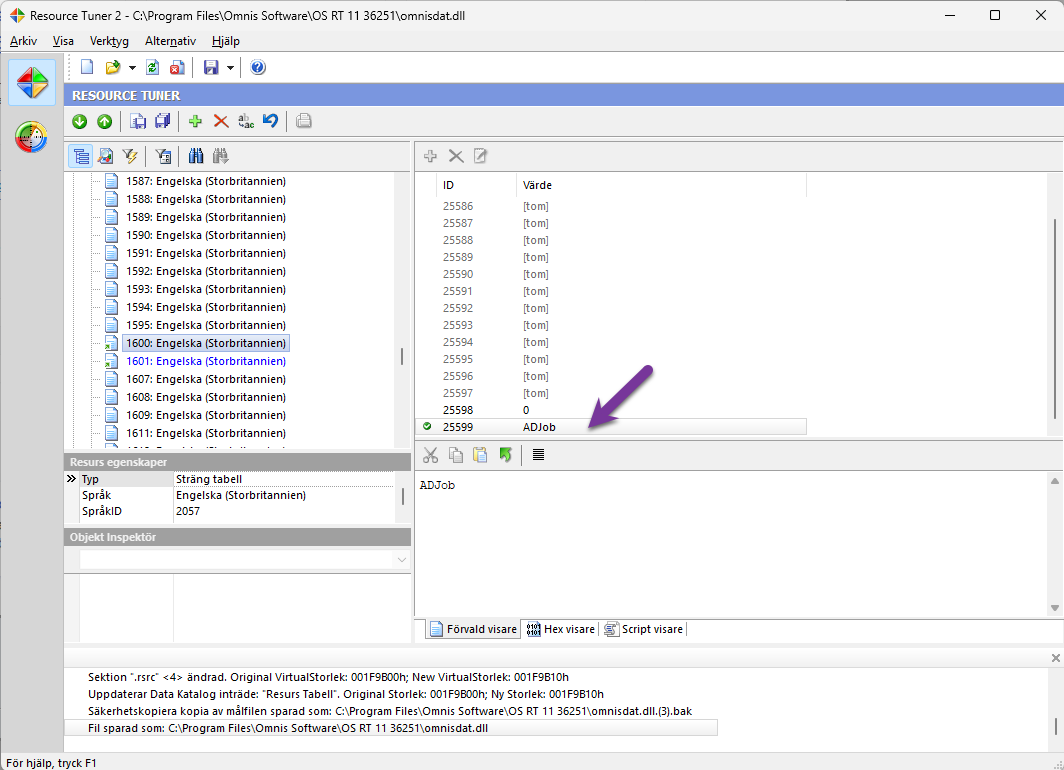Click the filter with lightning bolt icon
The image size is (1064, 770).
point(130,156)
